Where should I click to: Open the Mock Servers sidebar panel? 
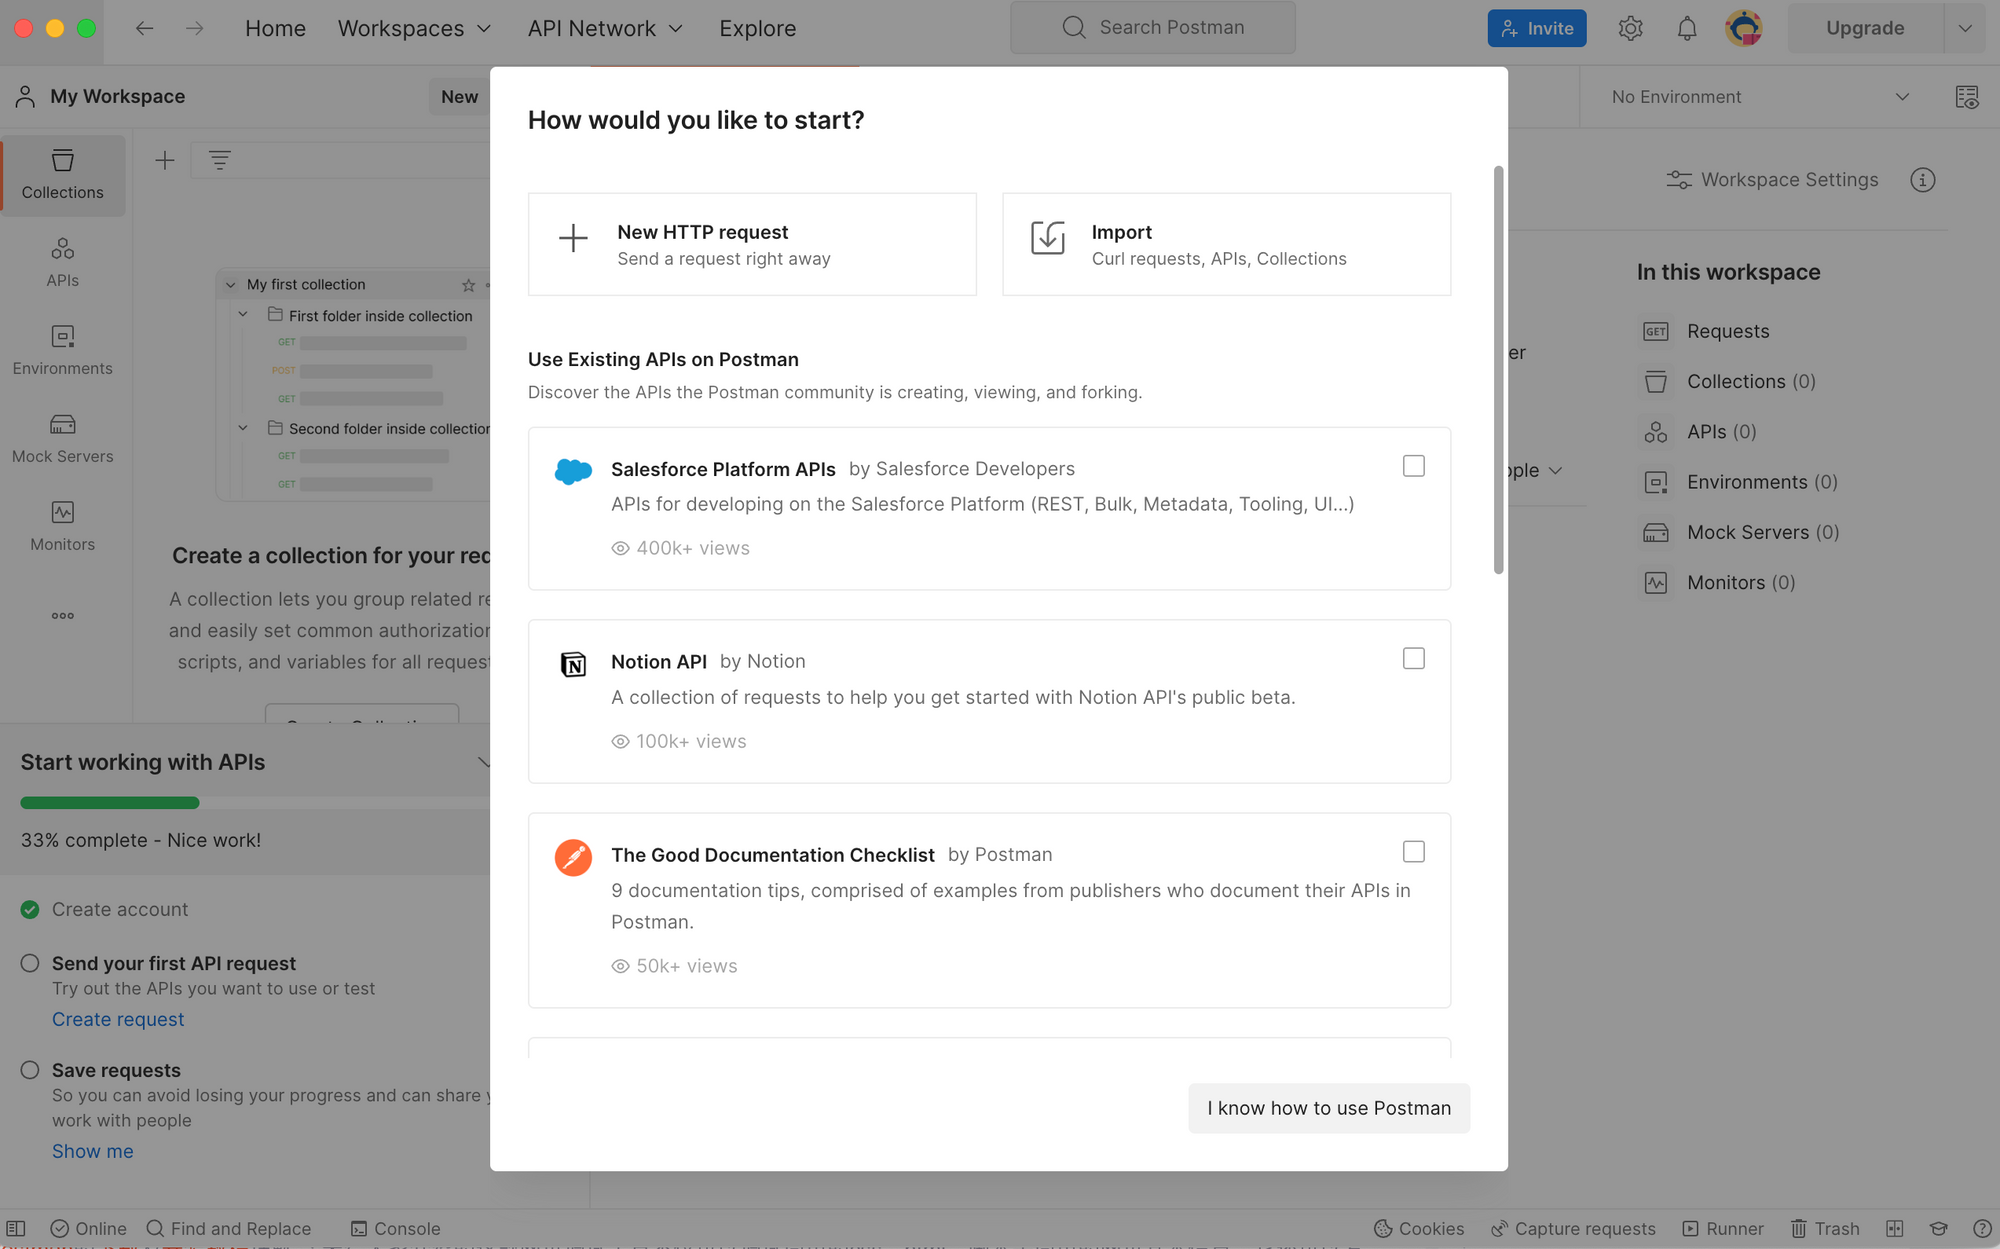[62, 438]
